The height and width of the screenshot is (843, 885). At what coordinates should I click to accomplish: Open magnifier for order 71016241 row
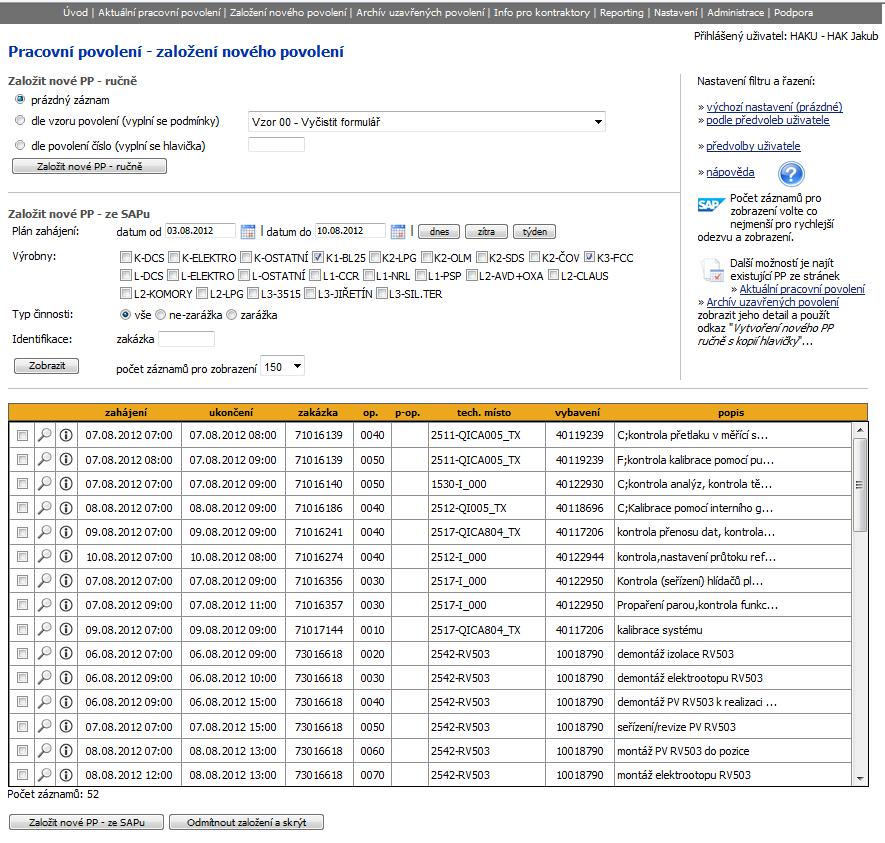pos(45,532)
